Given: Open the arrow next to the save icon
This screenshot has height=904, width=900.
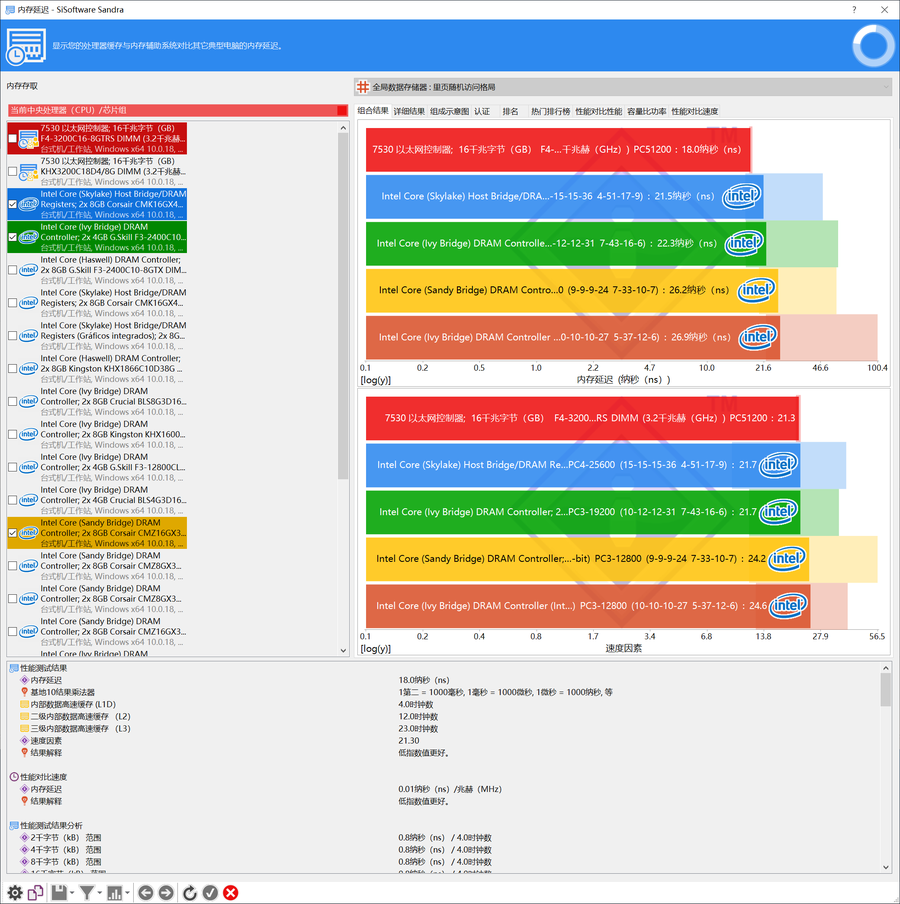Looking at the screenshot, I should (72, 893).
